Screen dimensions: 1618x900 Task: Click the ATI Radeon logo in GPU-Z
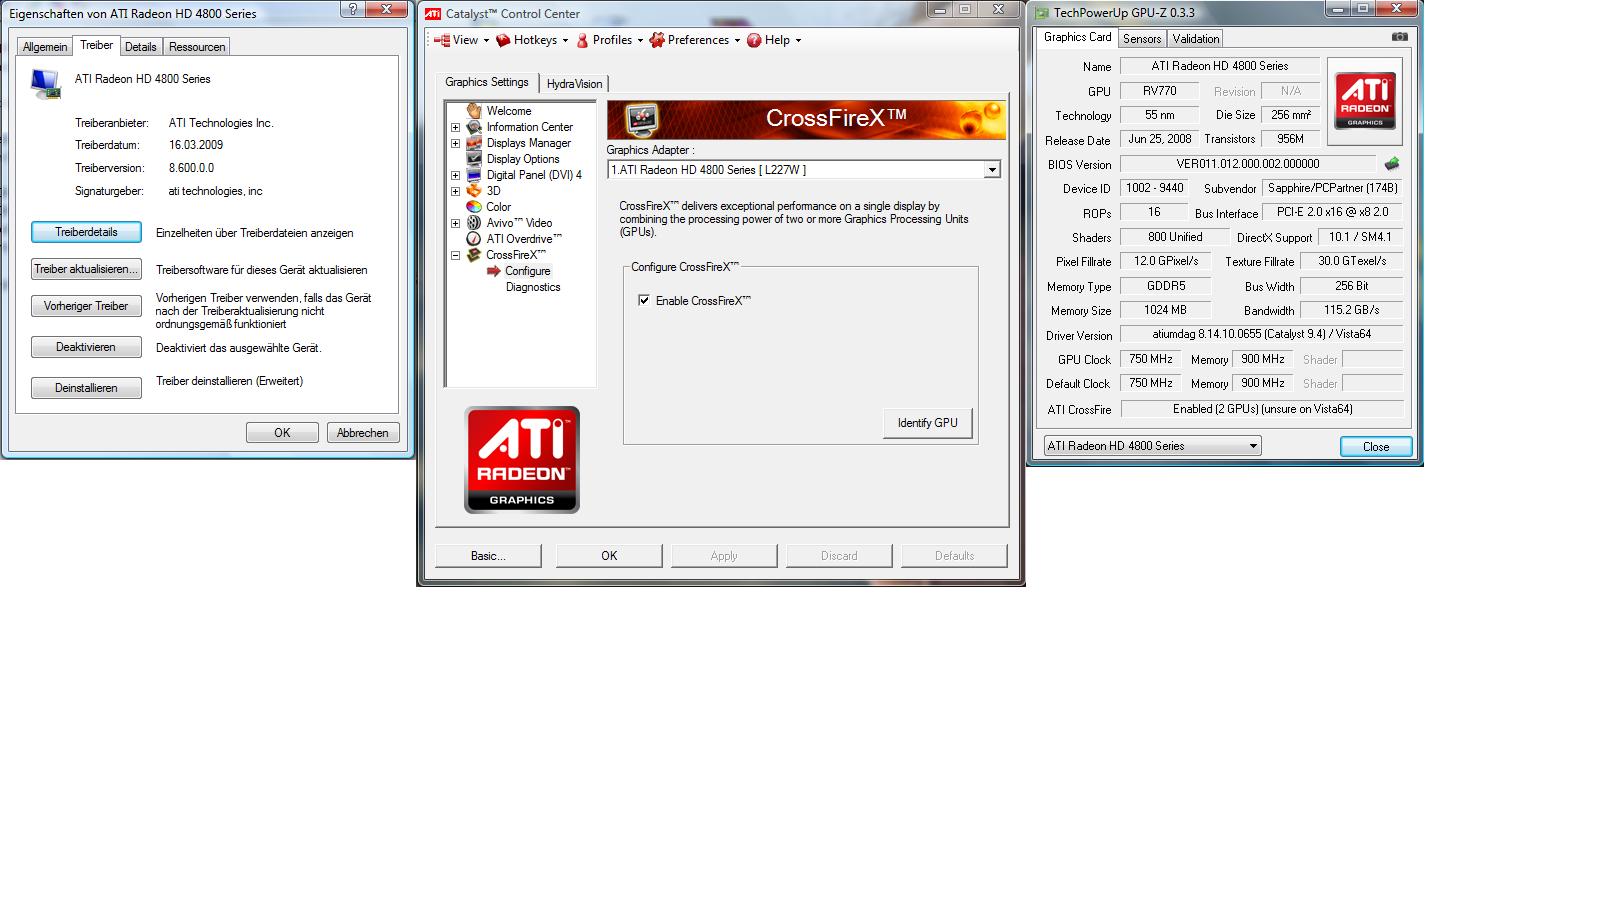coord(1365,101)
